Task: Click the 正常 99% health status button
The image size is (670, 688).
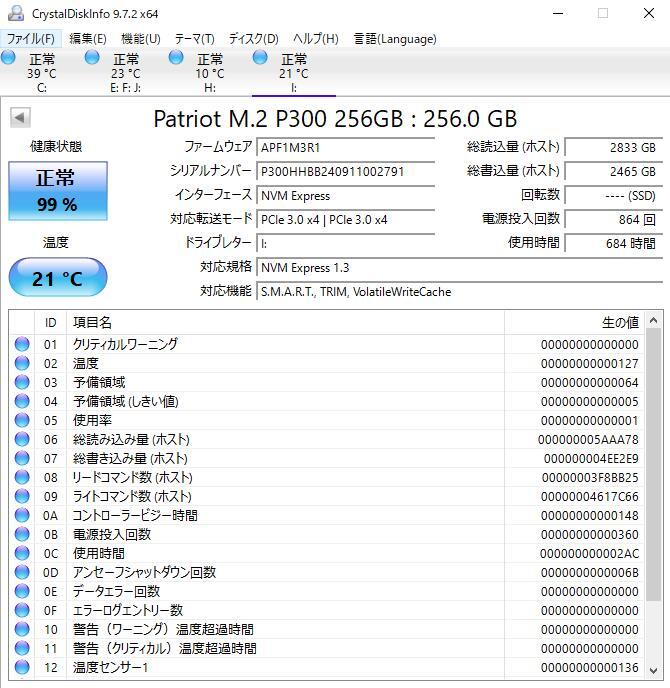Action: tap(57, 190)
